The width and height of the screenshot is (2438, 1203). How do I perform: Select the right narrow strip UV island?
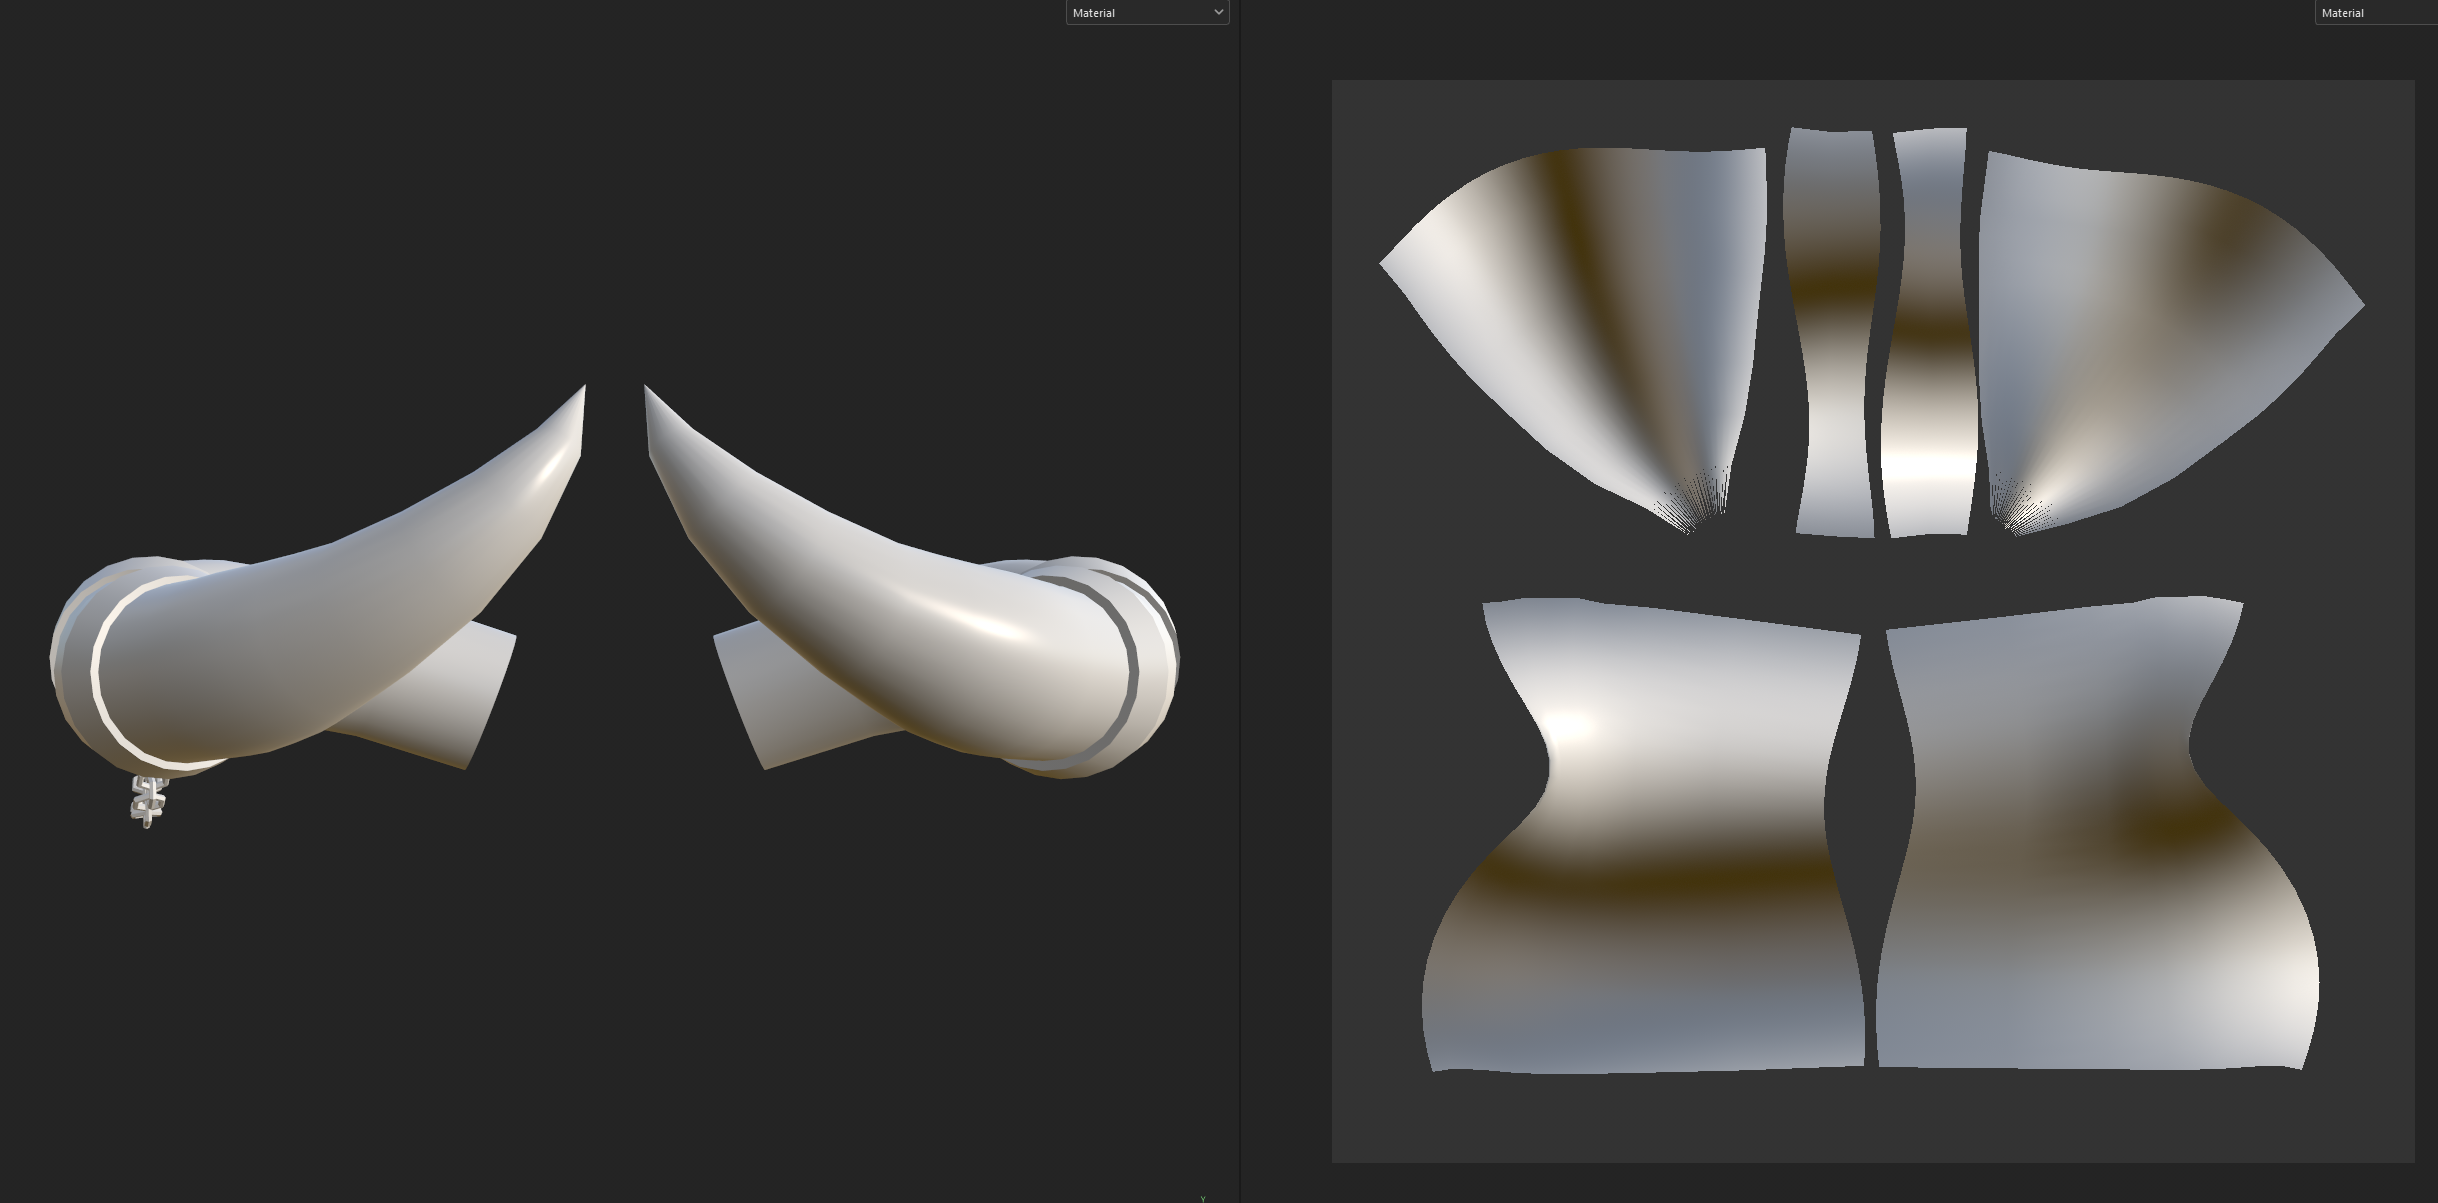pos(1928,332)
